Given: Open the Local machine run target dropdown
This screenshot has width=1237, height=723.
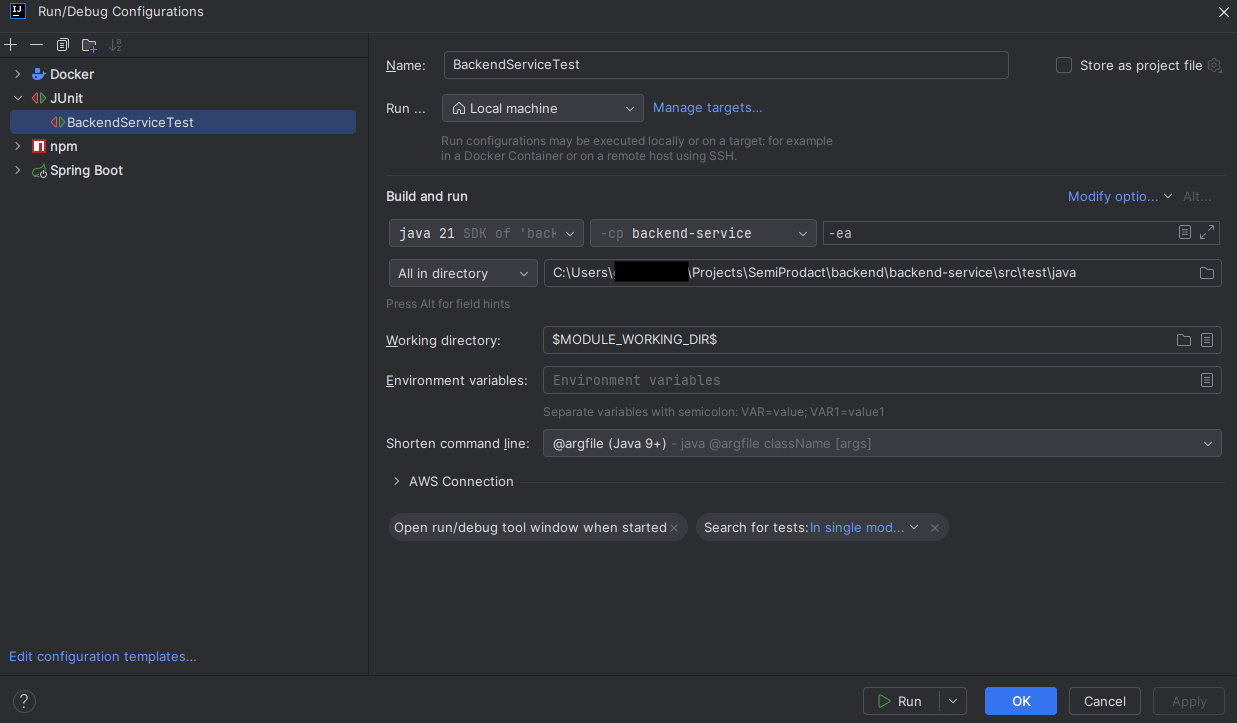Looking at the screenshot, I should pos(543,108).
